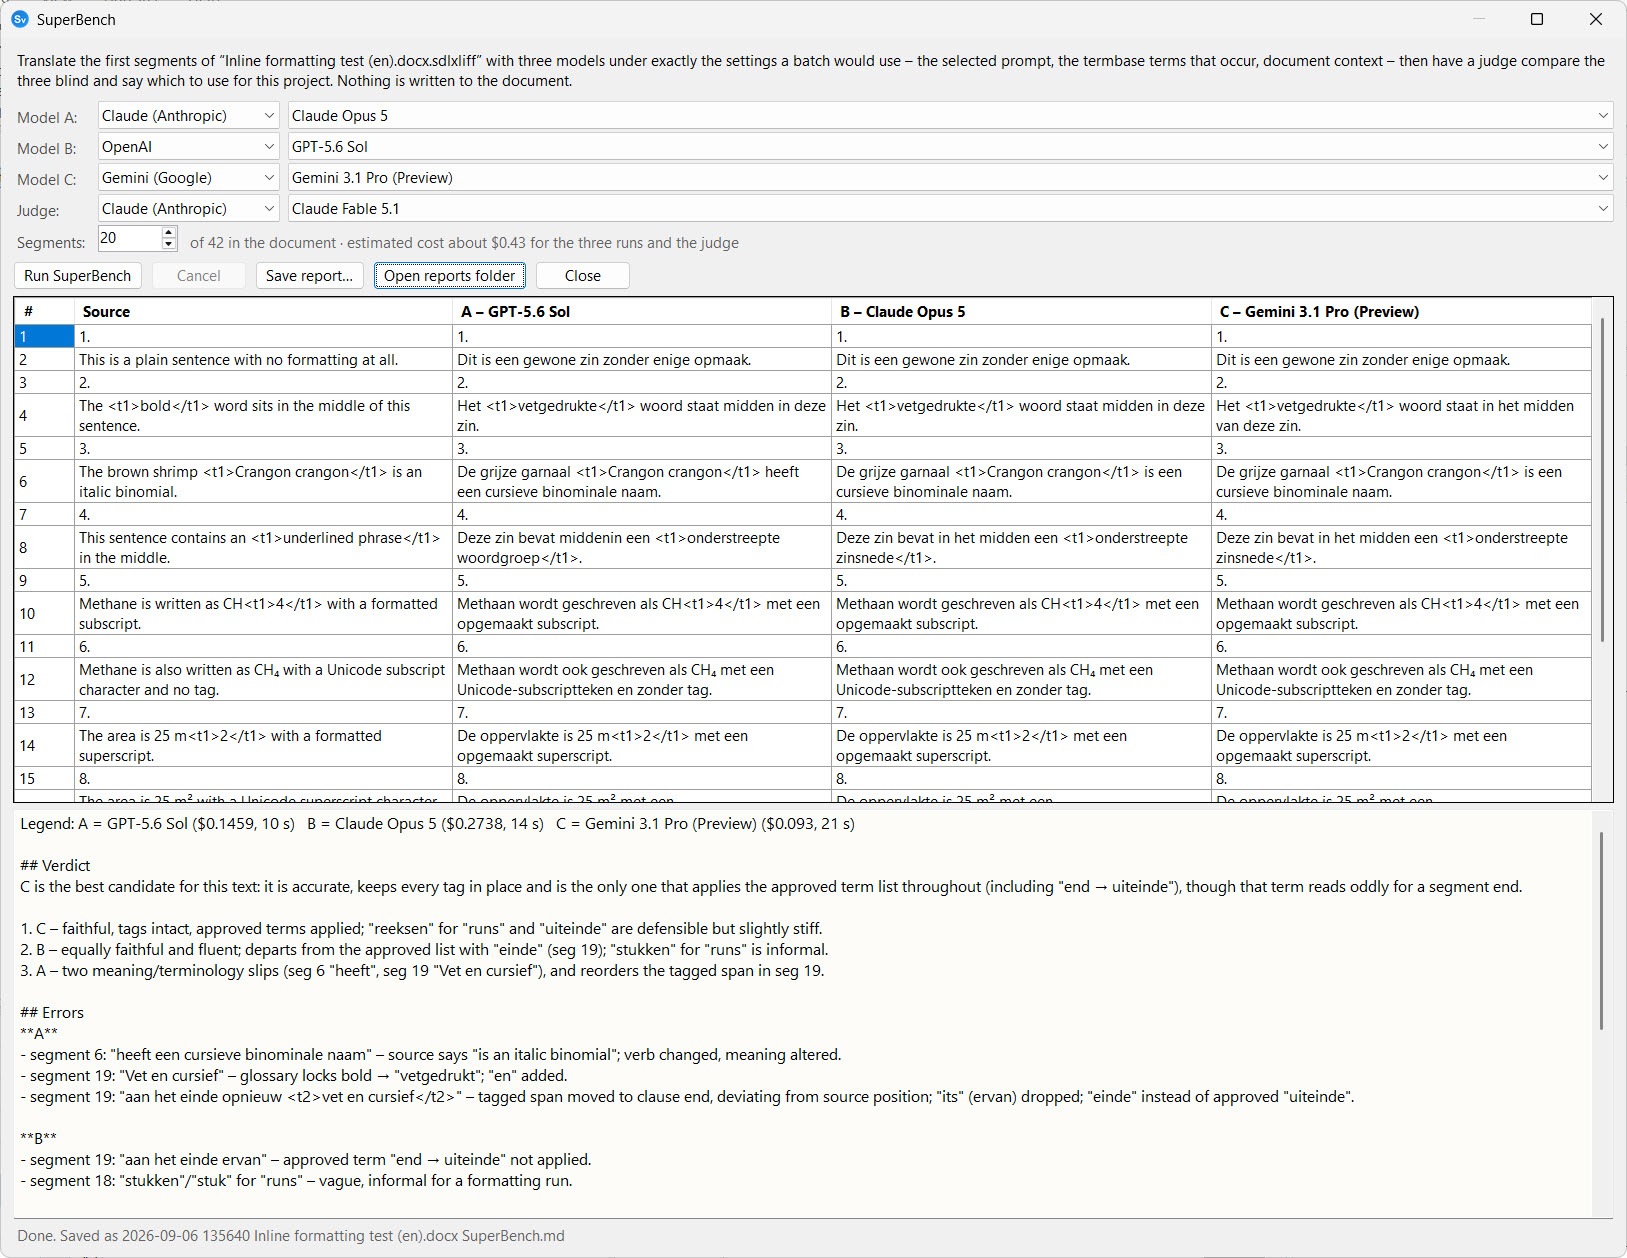Click the Close button next to Open reports folder
The height and width of the screenshot is (1258, 1627).
pos(583,276)
